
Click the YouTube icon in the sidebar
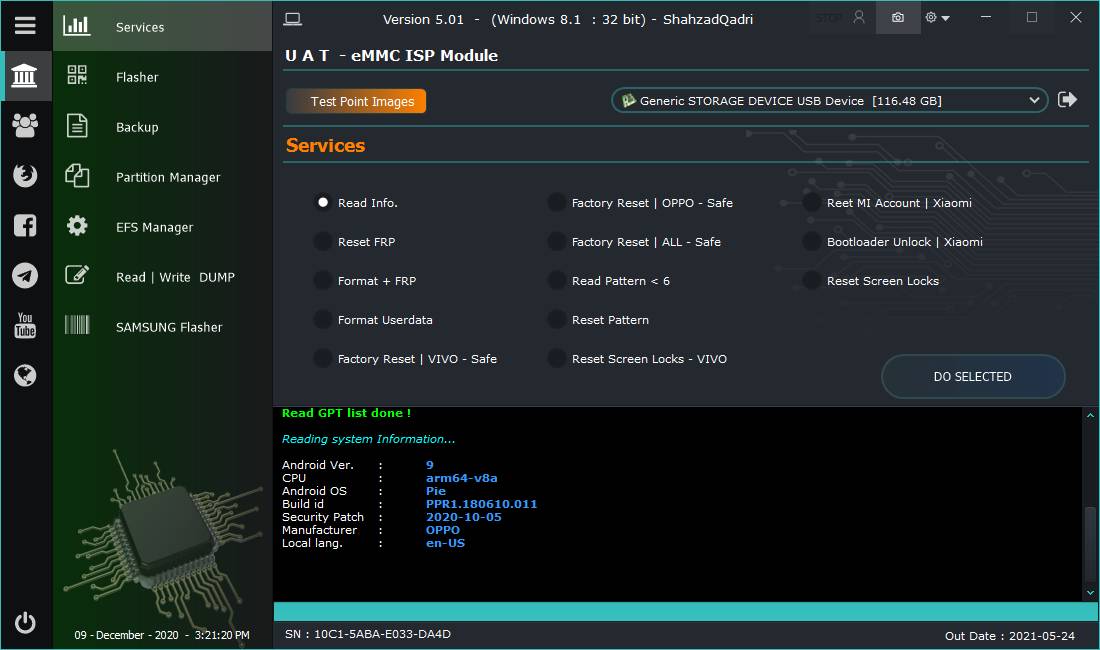[25, 325]
